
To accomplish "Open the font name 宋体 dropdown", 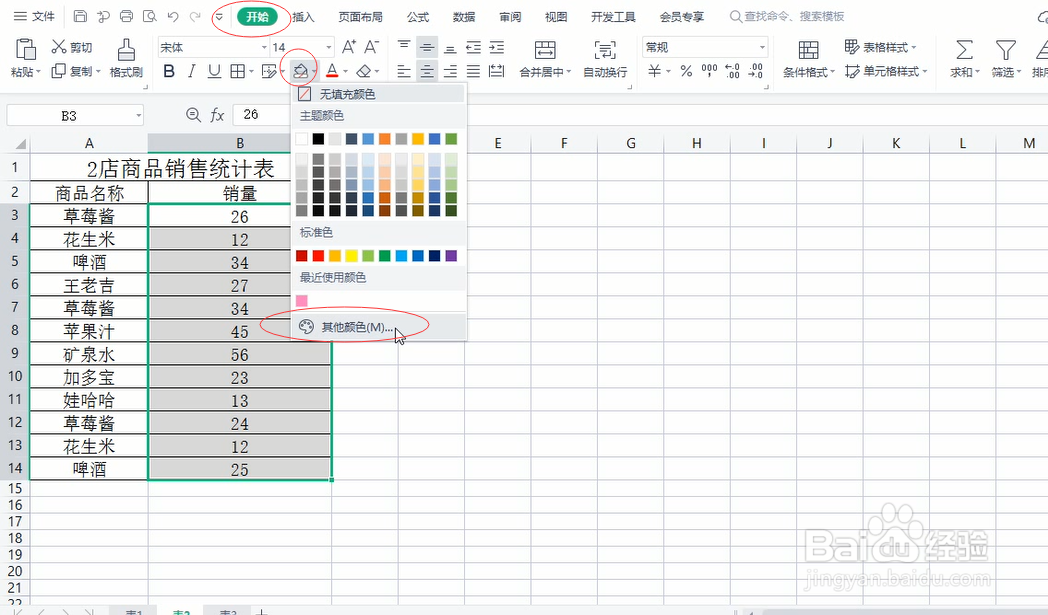I will pos(265,47).
